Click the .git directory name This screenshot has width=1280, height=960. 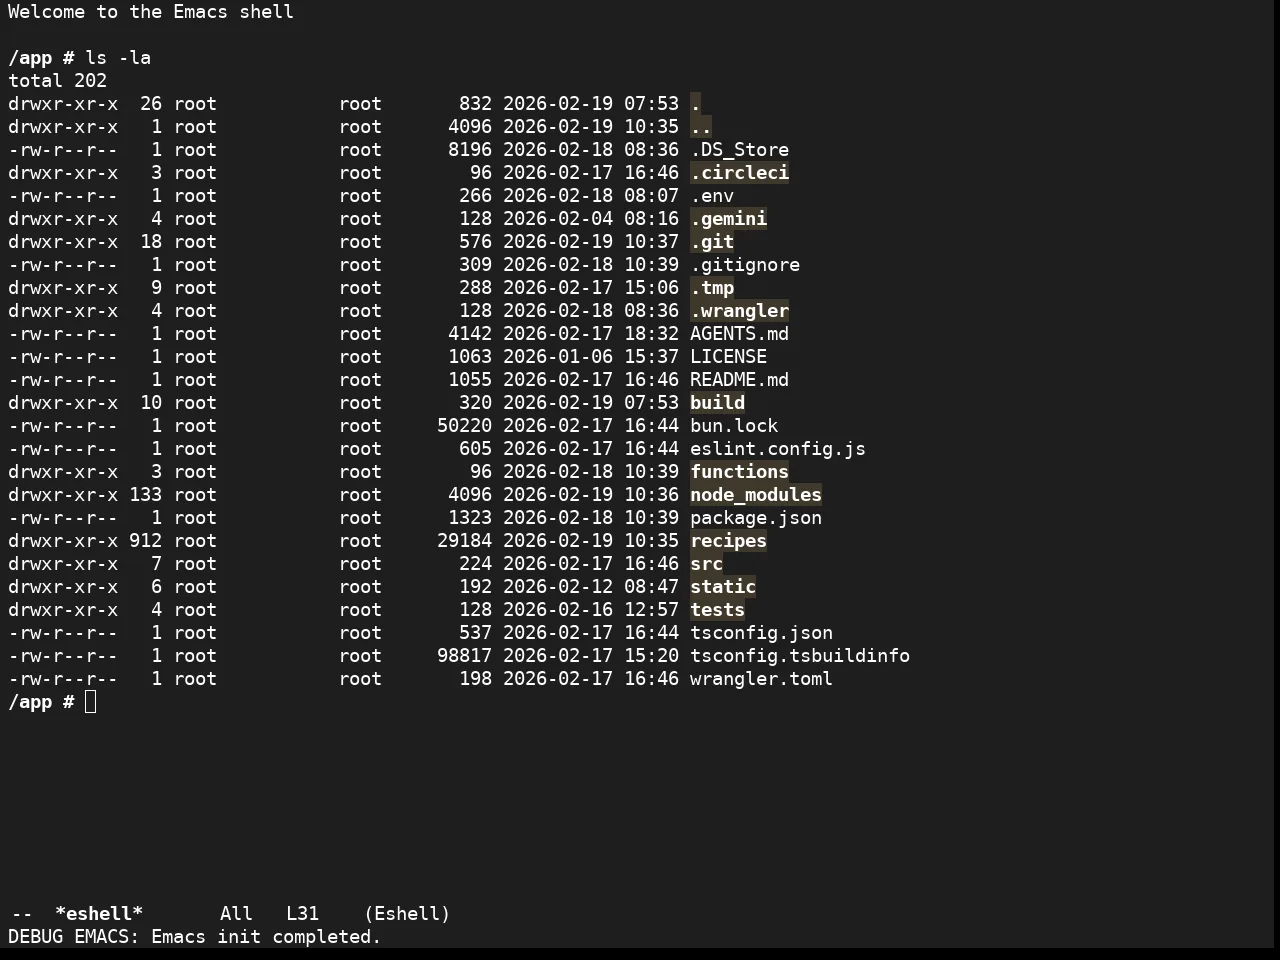coord(712,242)
